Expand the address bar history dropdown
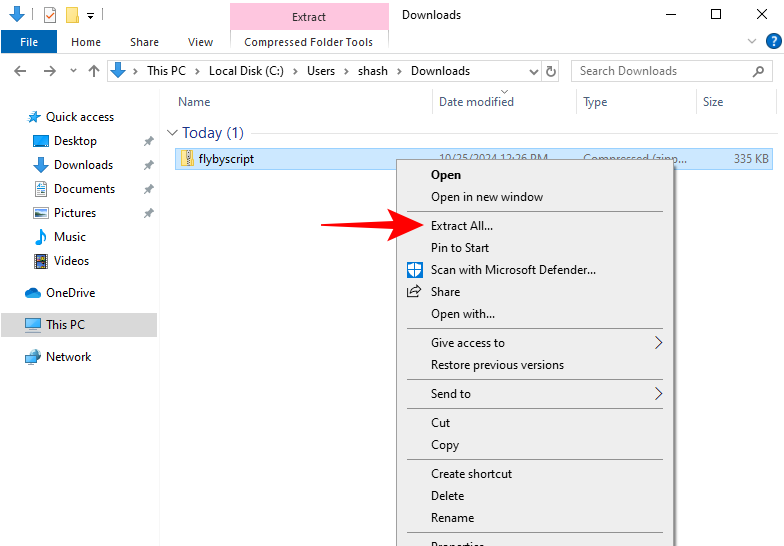Image resolution: width=784 pixels, height=546 pixels. (534, 71)
